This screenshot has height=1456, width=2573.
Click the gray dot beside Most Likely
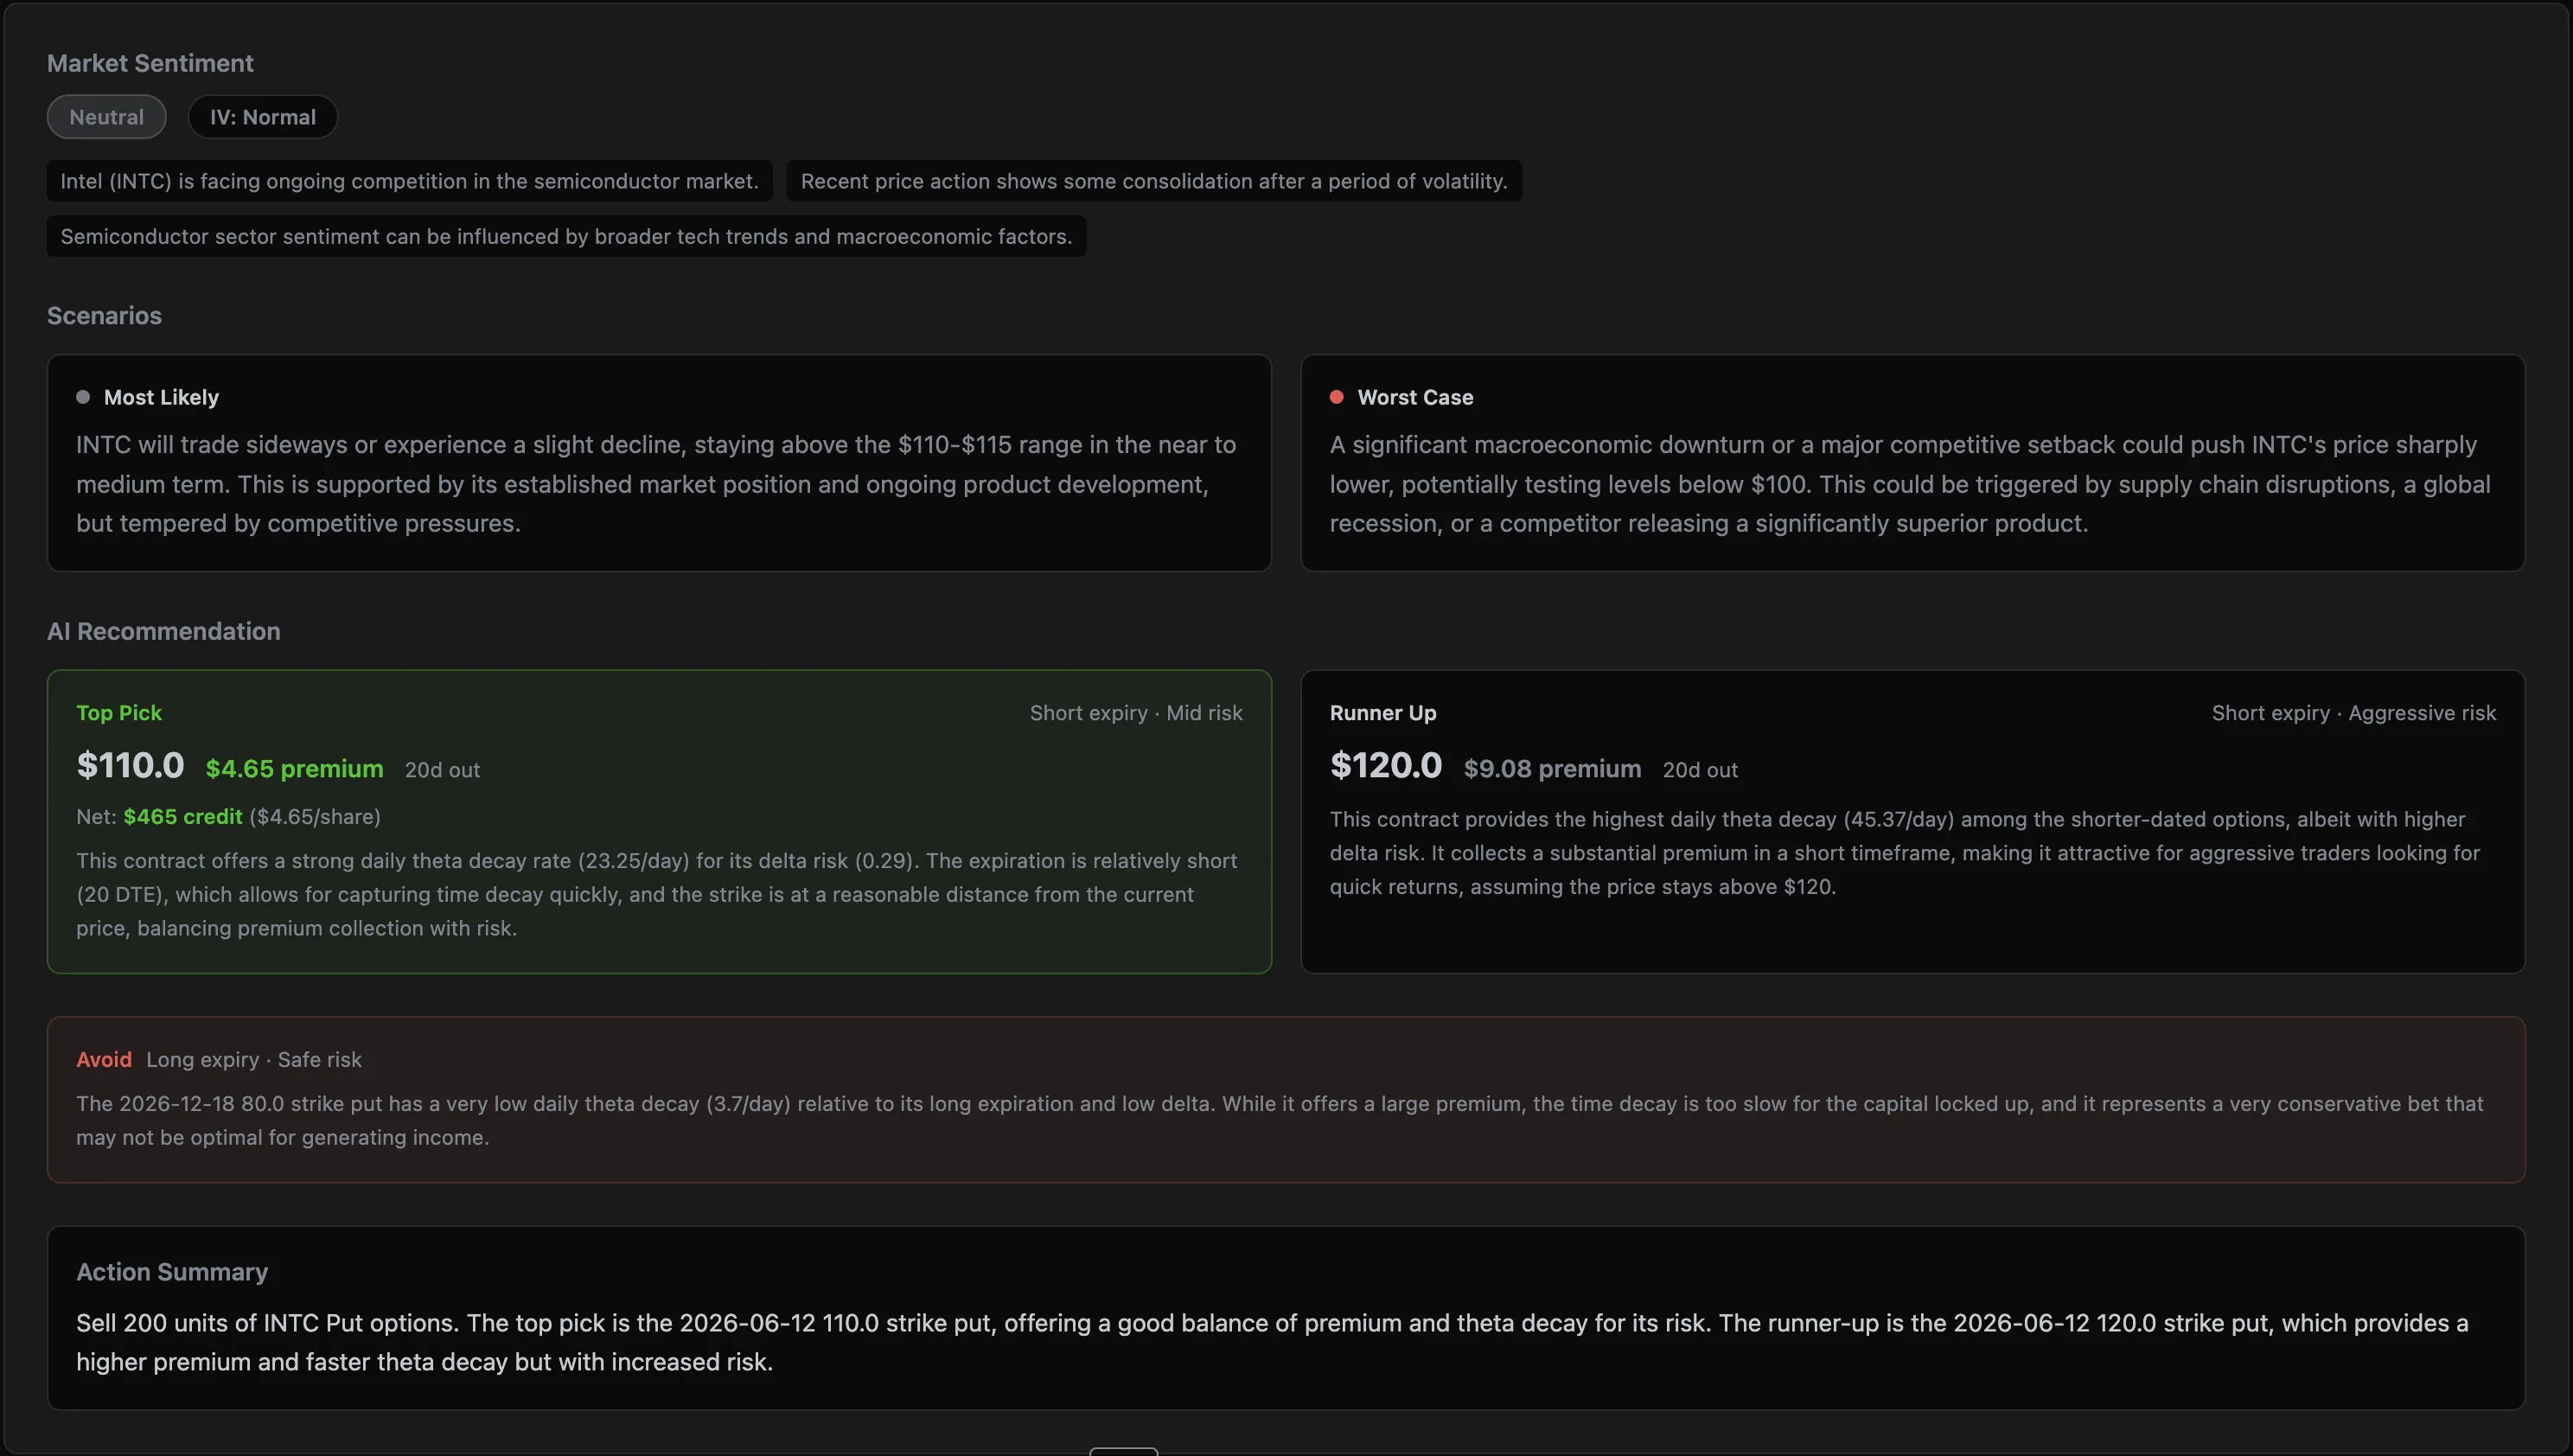tap(83, 397)
